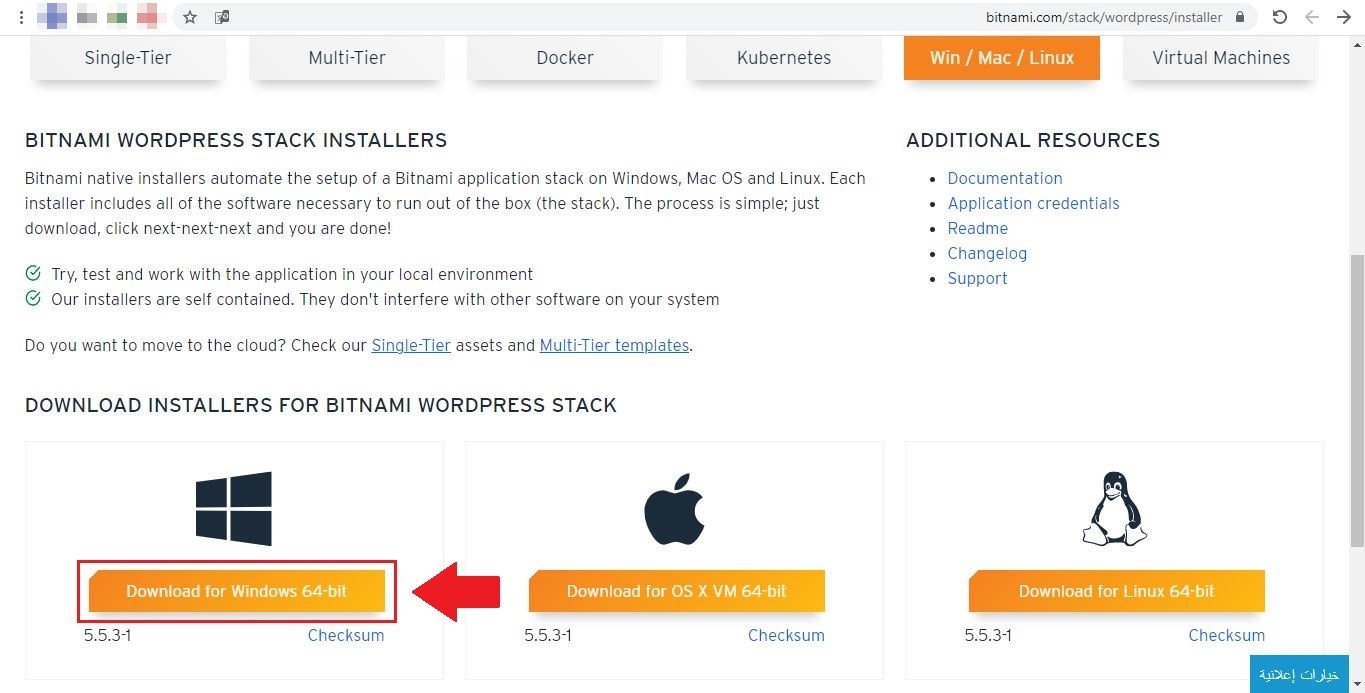This screenshot has width=1365, height=693.
Task: Click the Windows logo icon
Action: coord(233,508)
